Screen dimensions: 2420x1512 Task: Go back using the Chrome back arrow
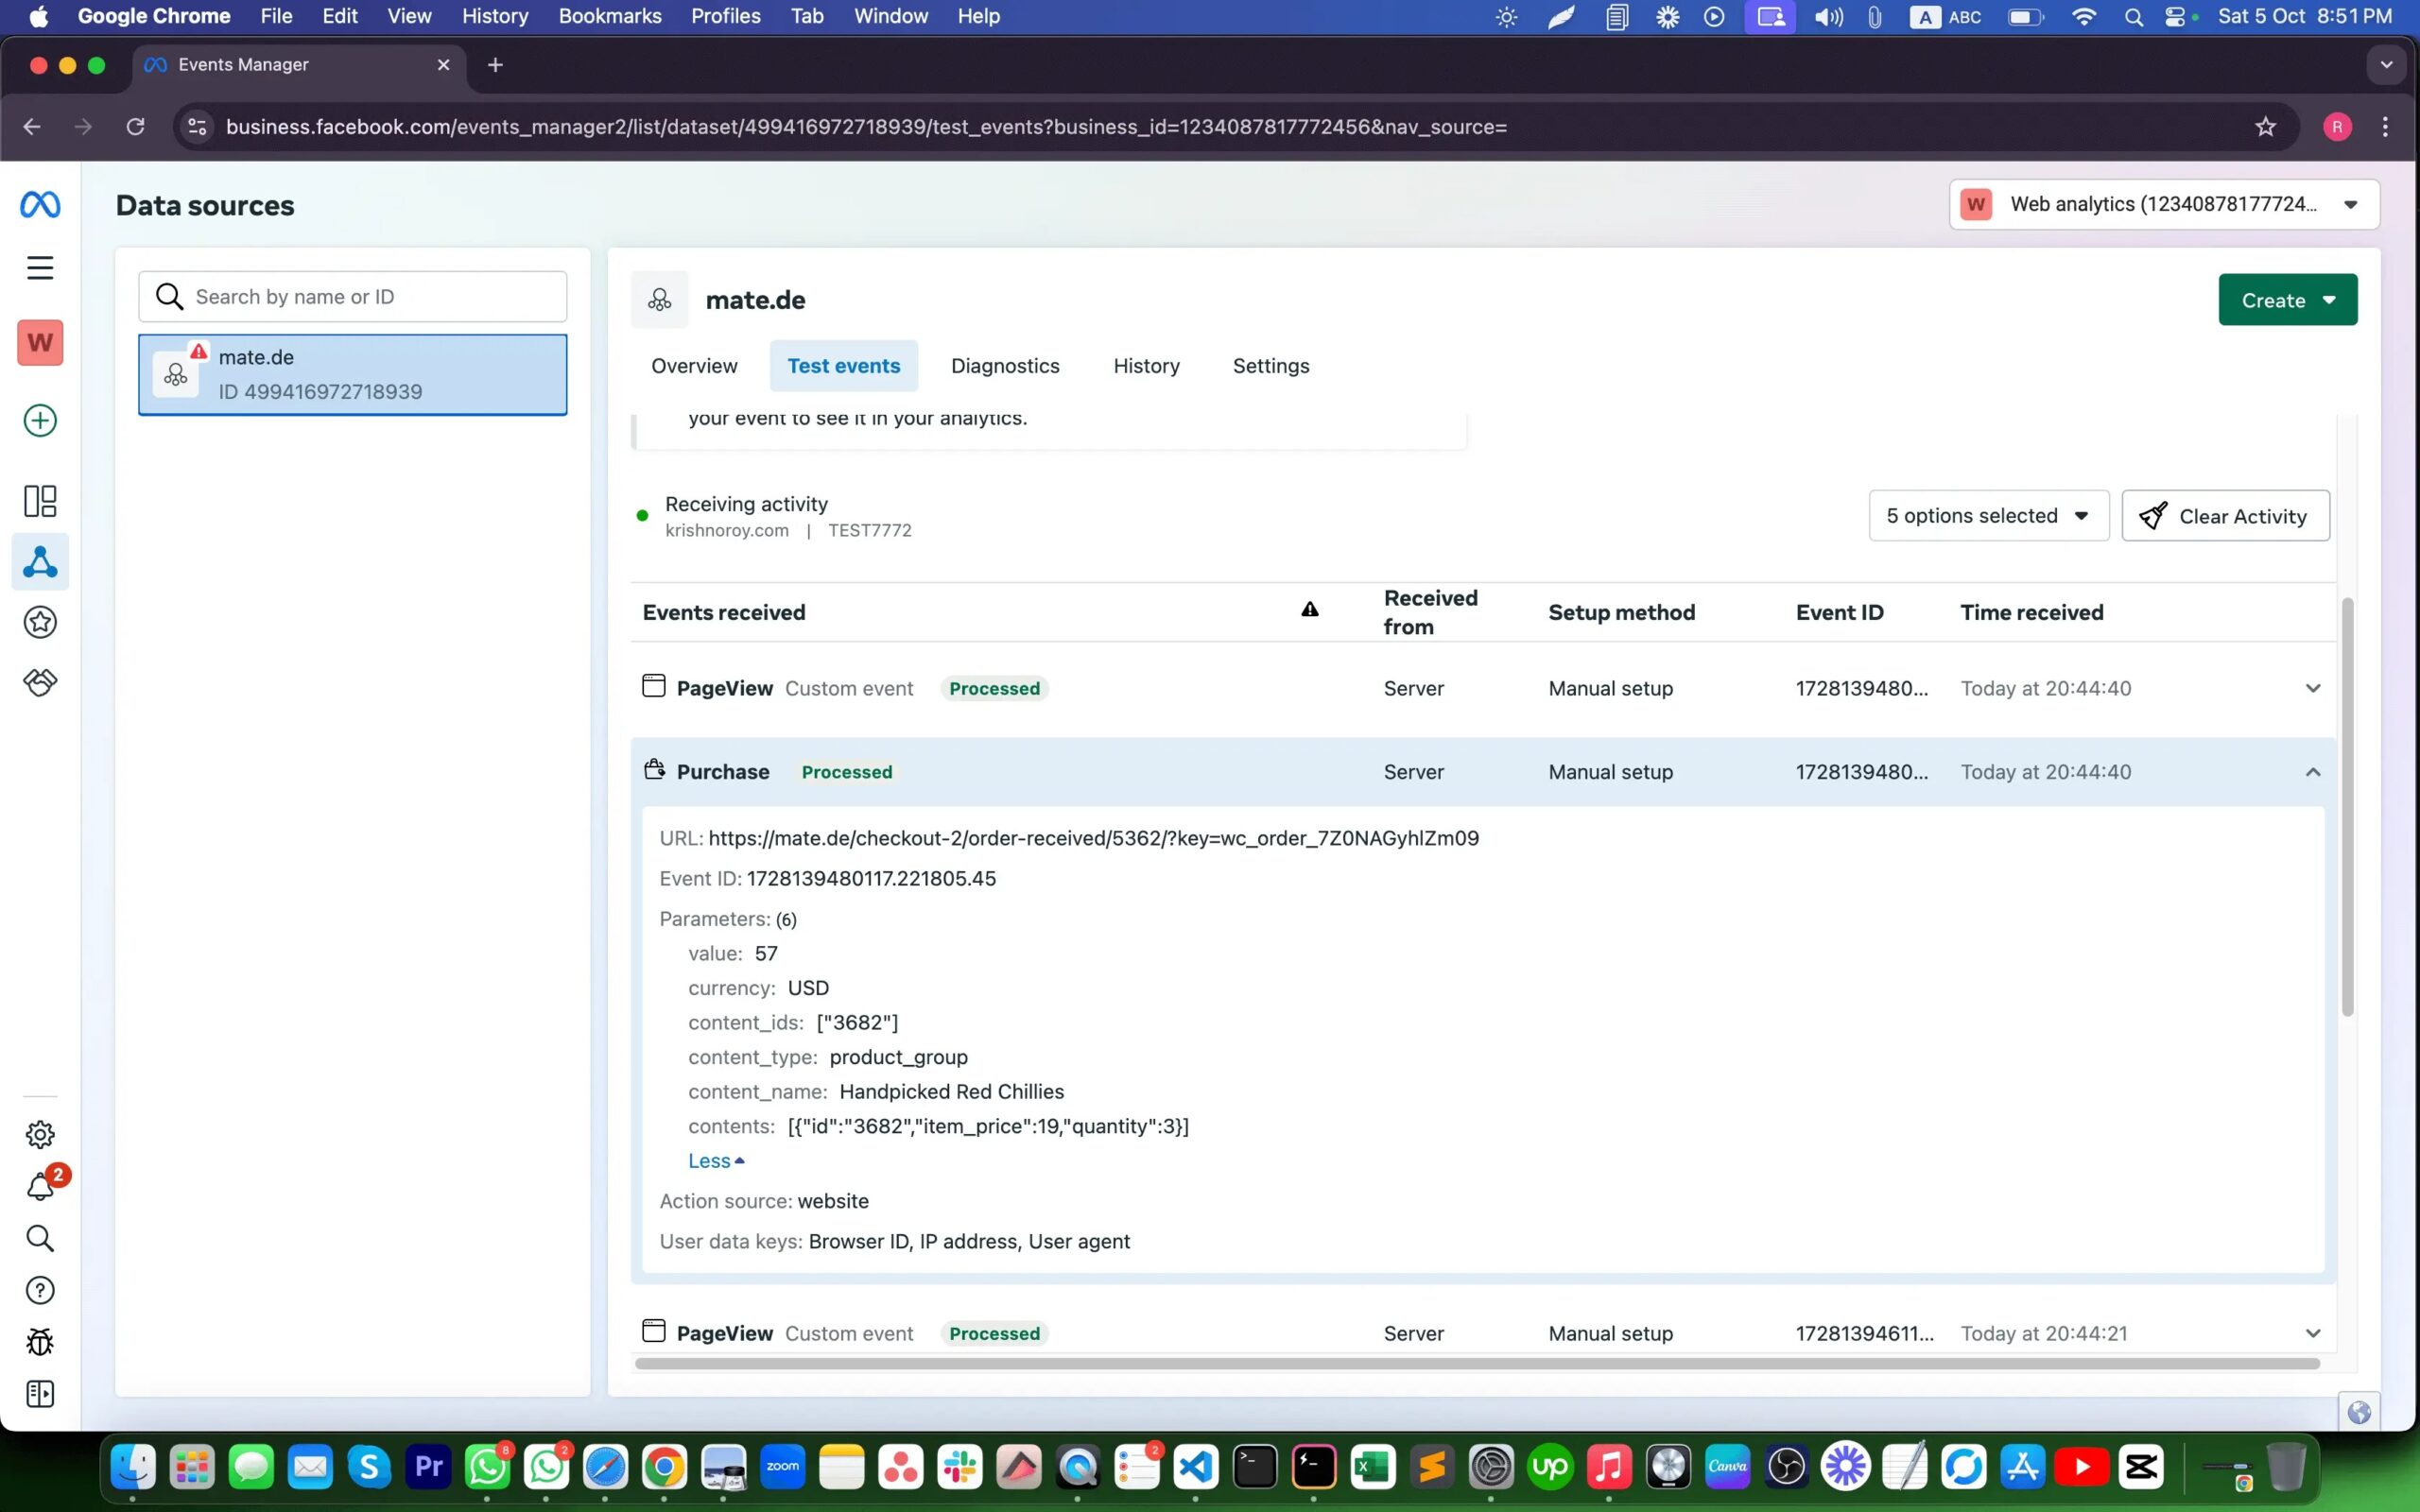pos(32,127)
